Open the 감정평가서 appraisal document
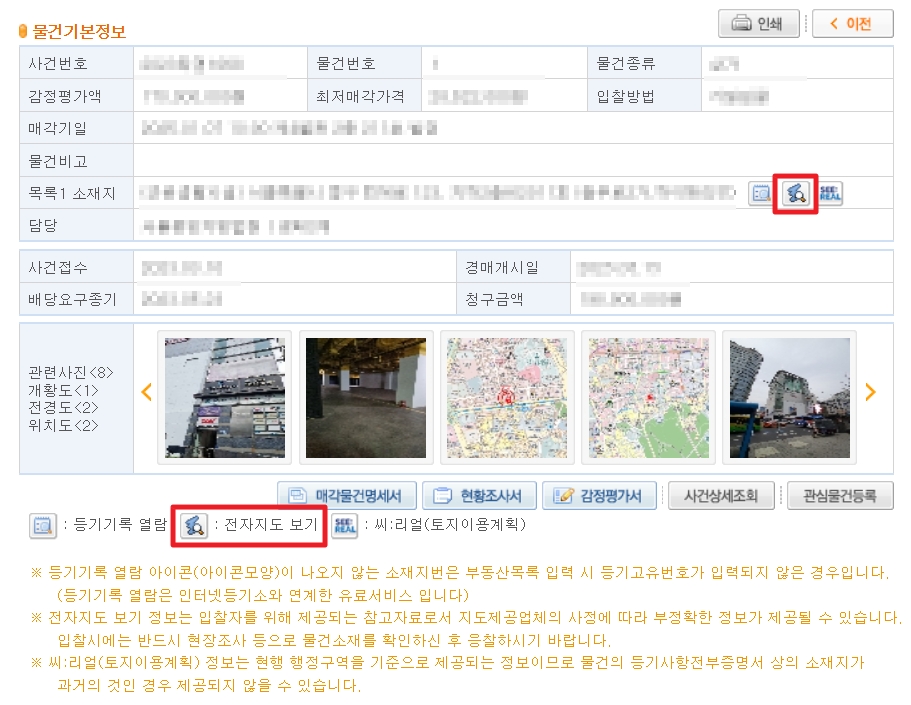911x705 pixels. 600,495
